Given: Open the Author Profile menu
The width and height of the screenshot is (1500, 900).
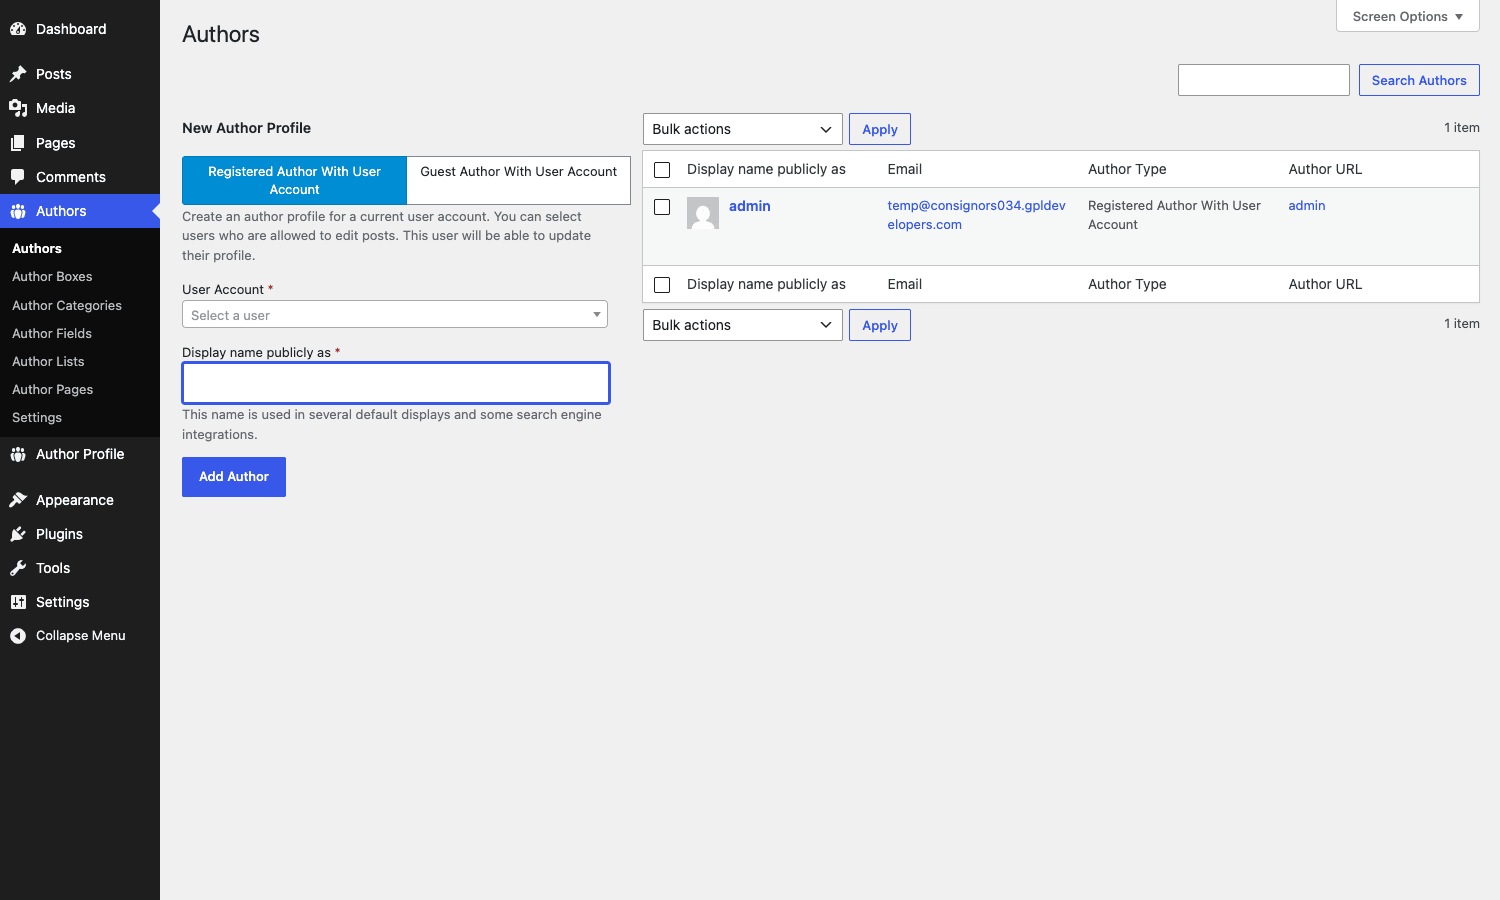Looking at the screenshot, I should tap(80, 454).
